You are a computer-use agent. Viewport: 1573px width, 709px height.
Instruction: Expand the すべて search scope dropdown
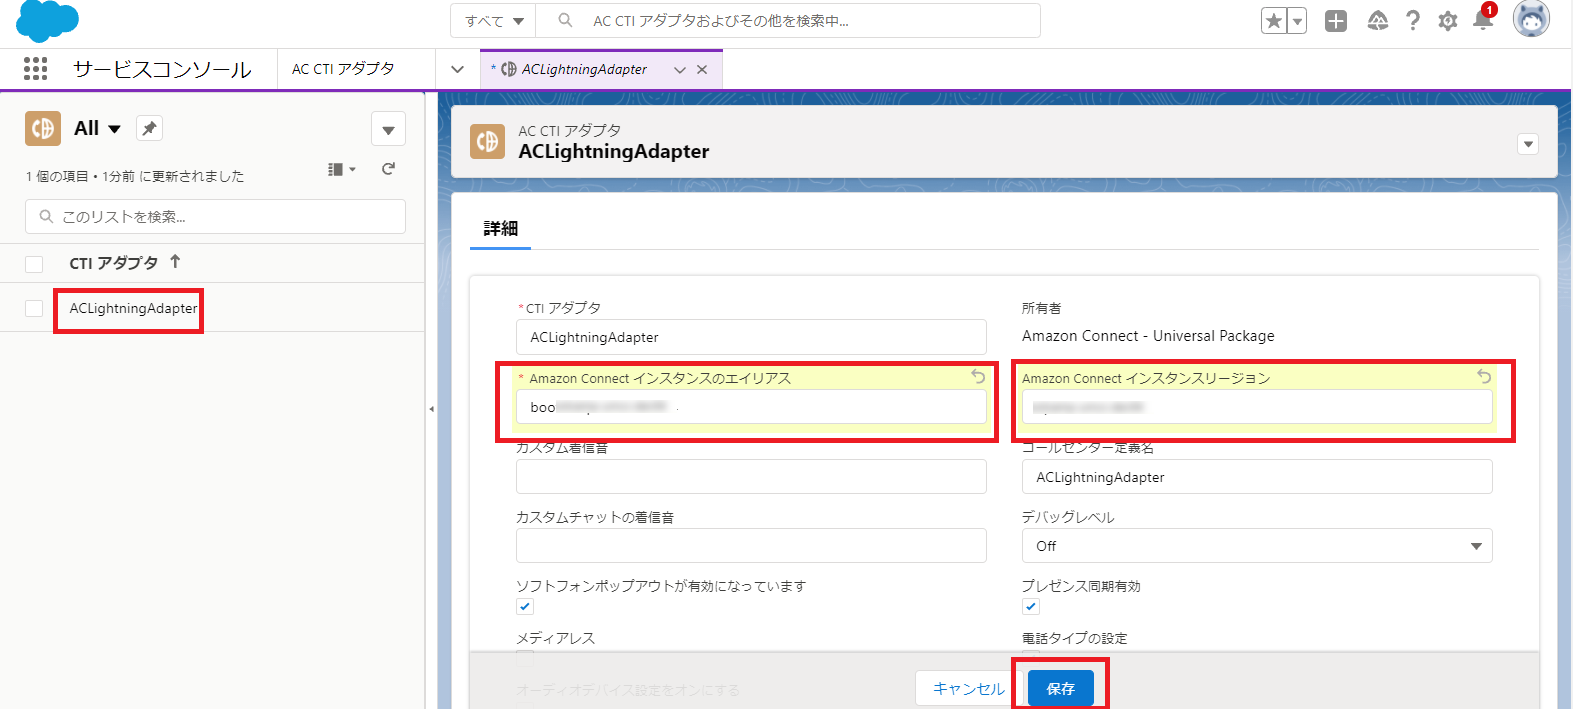tap(494, 21)
